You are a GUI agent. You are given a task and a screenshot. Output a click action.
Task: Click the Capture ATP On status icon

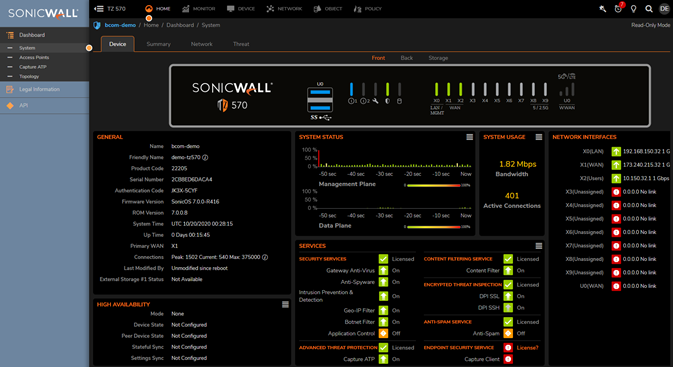point(383,359)
